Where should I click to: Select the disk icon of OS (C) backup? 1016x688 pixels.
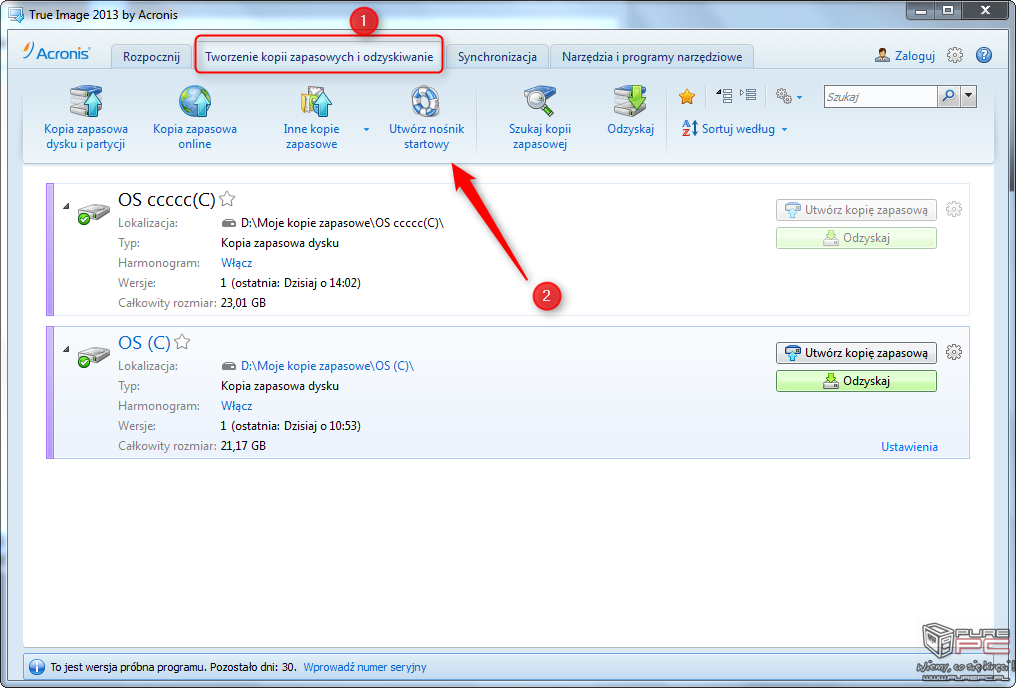pyautogui.click(x=93, y=356)
